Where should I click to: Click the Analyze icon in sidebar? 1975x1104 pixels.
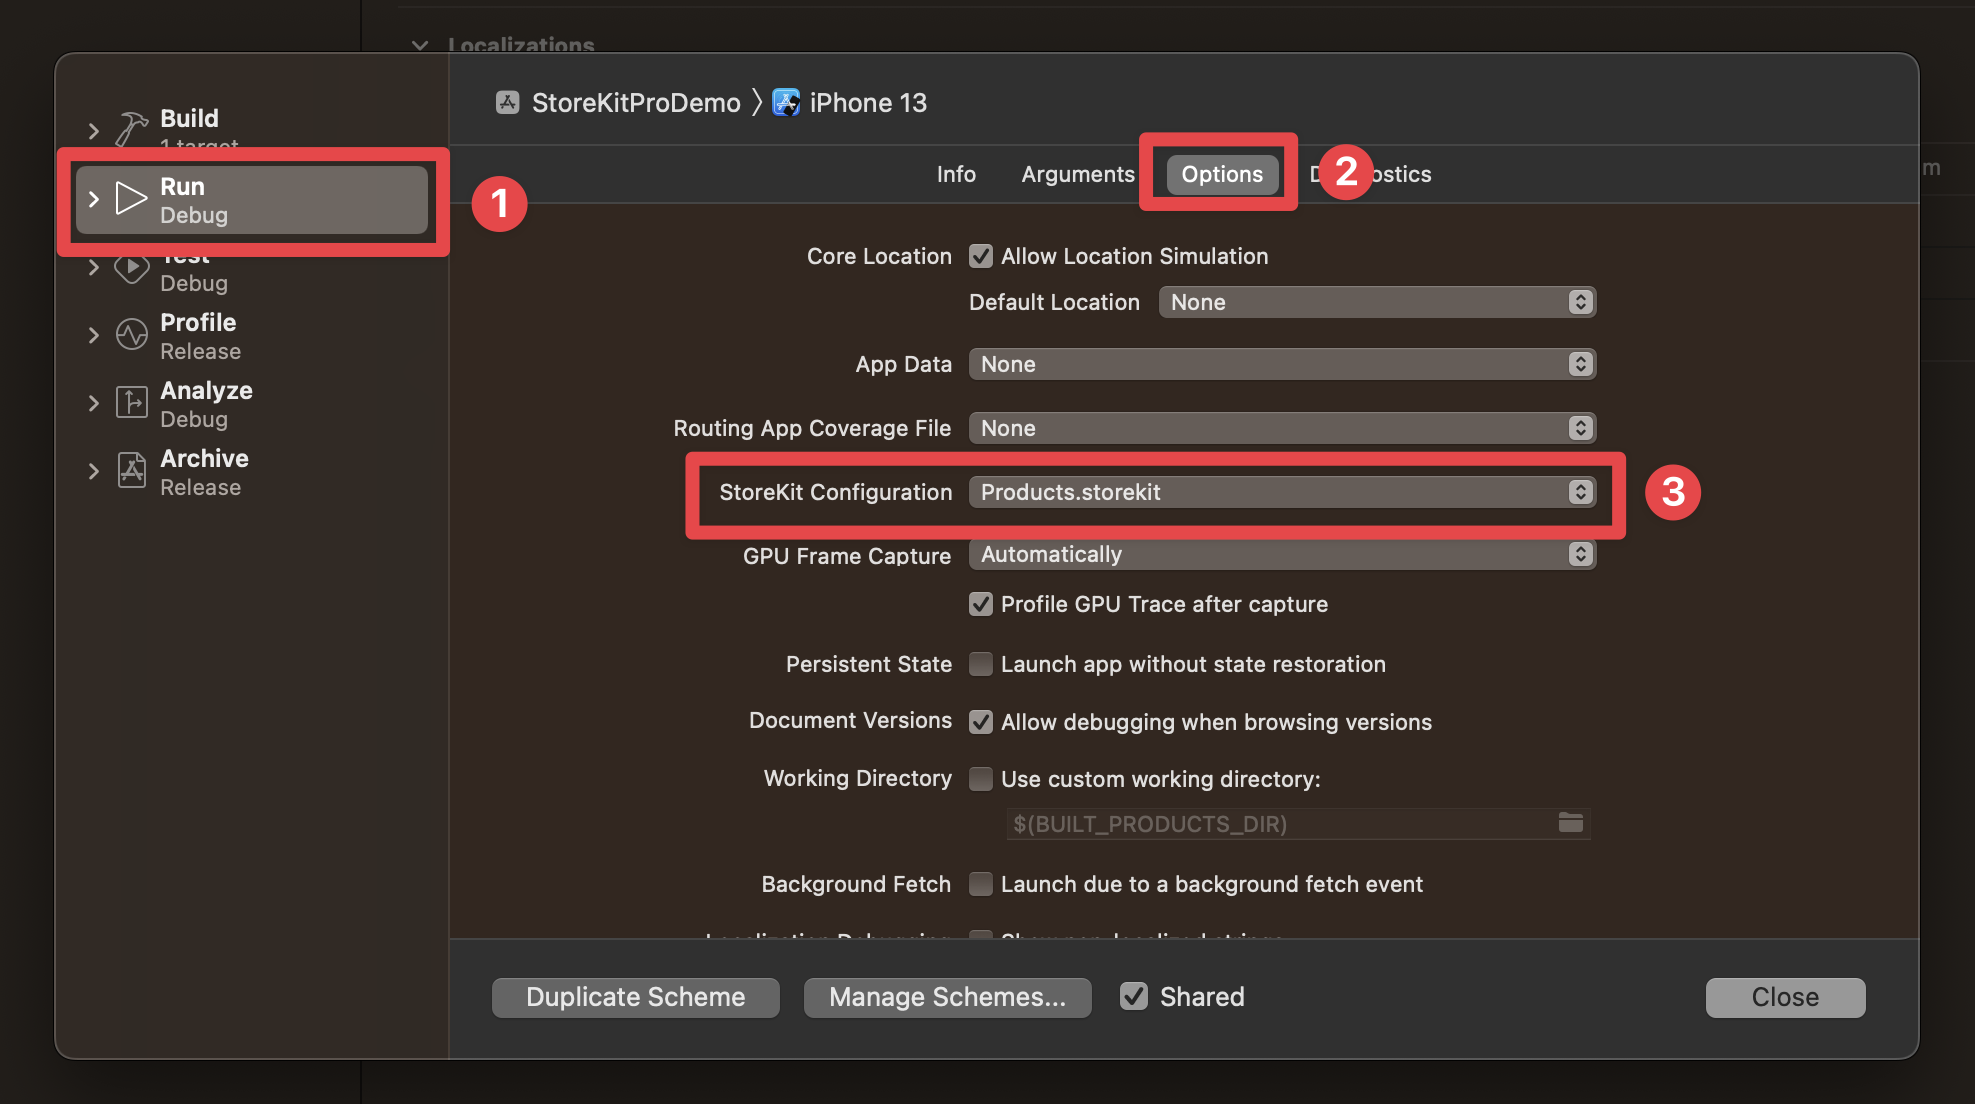(x=131, y=402)
